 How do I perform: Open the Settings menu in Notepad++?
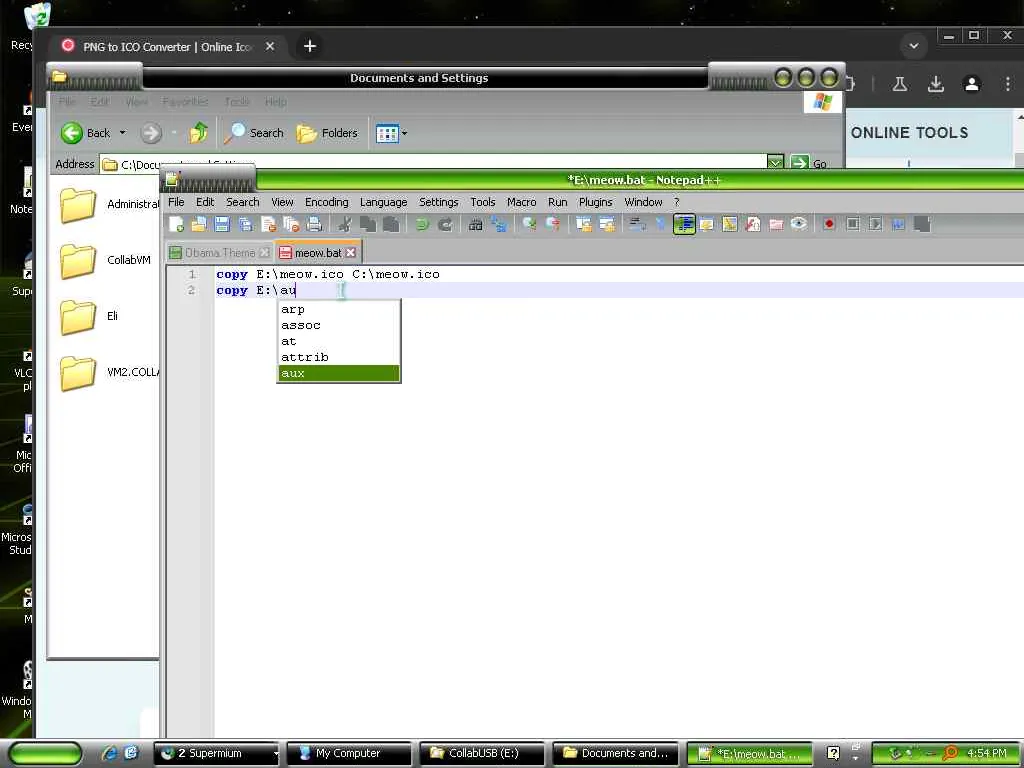438,202
